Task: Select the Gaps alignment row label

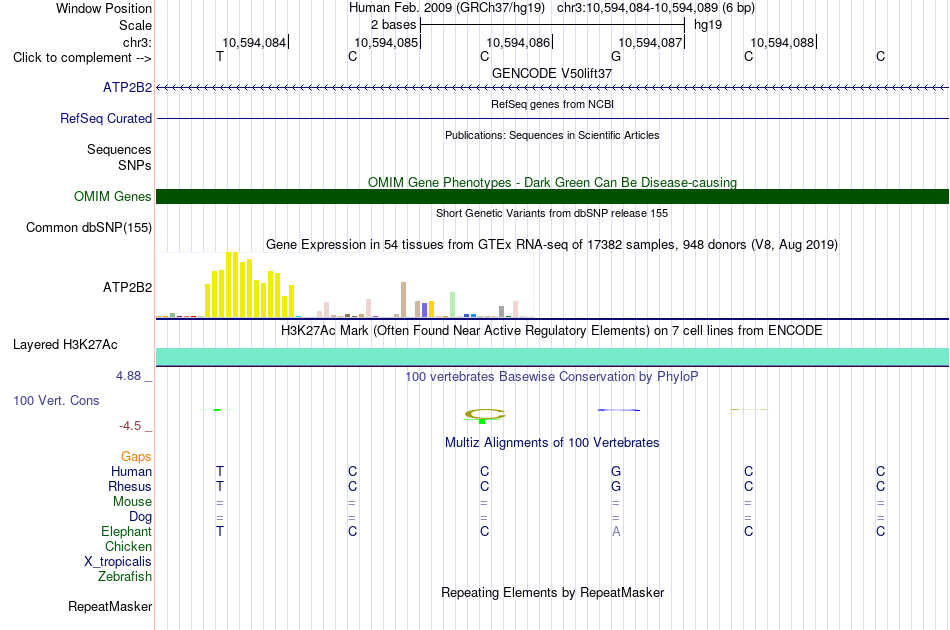Action: tap(136, 457)
